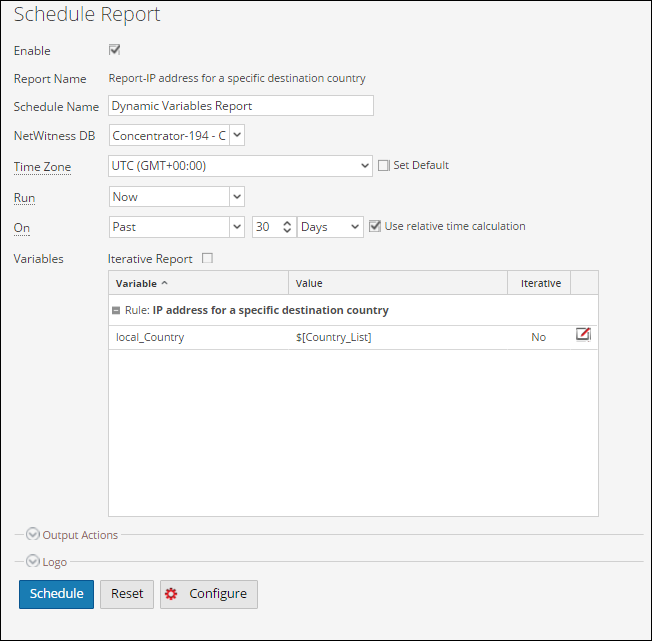Click the edit icon for local_Country variable
Image resolution: width=652 pixels, height=641 pixels.
click(x=583, y=335)
